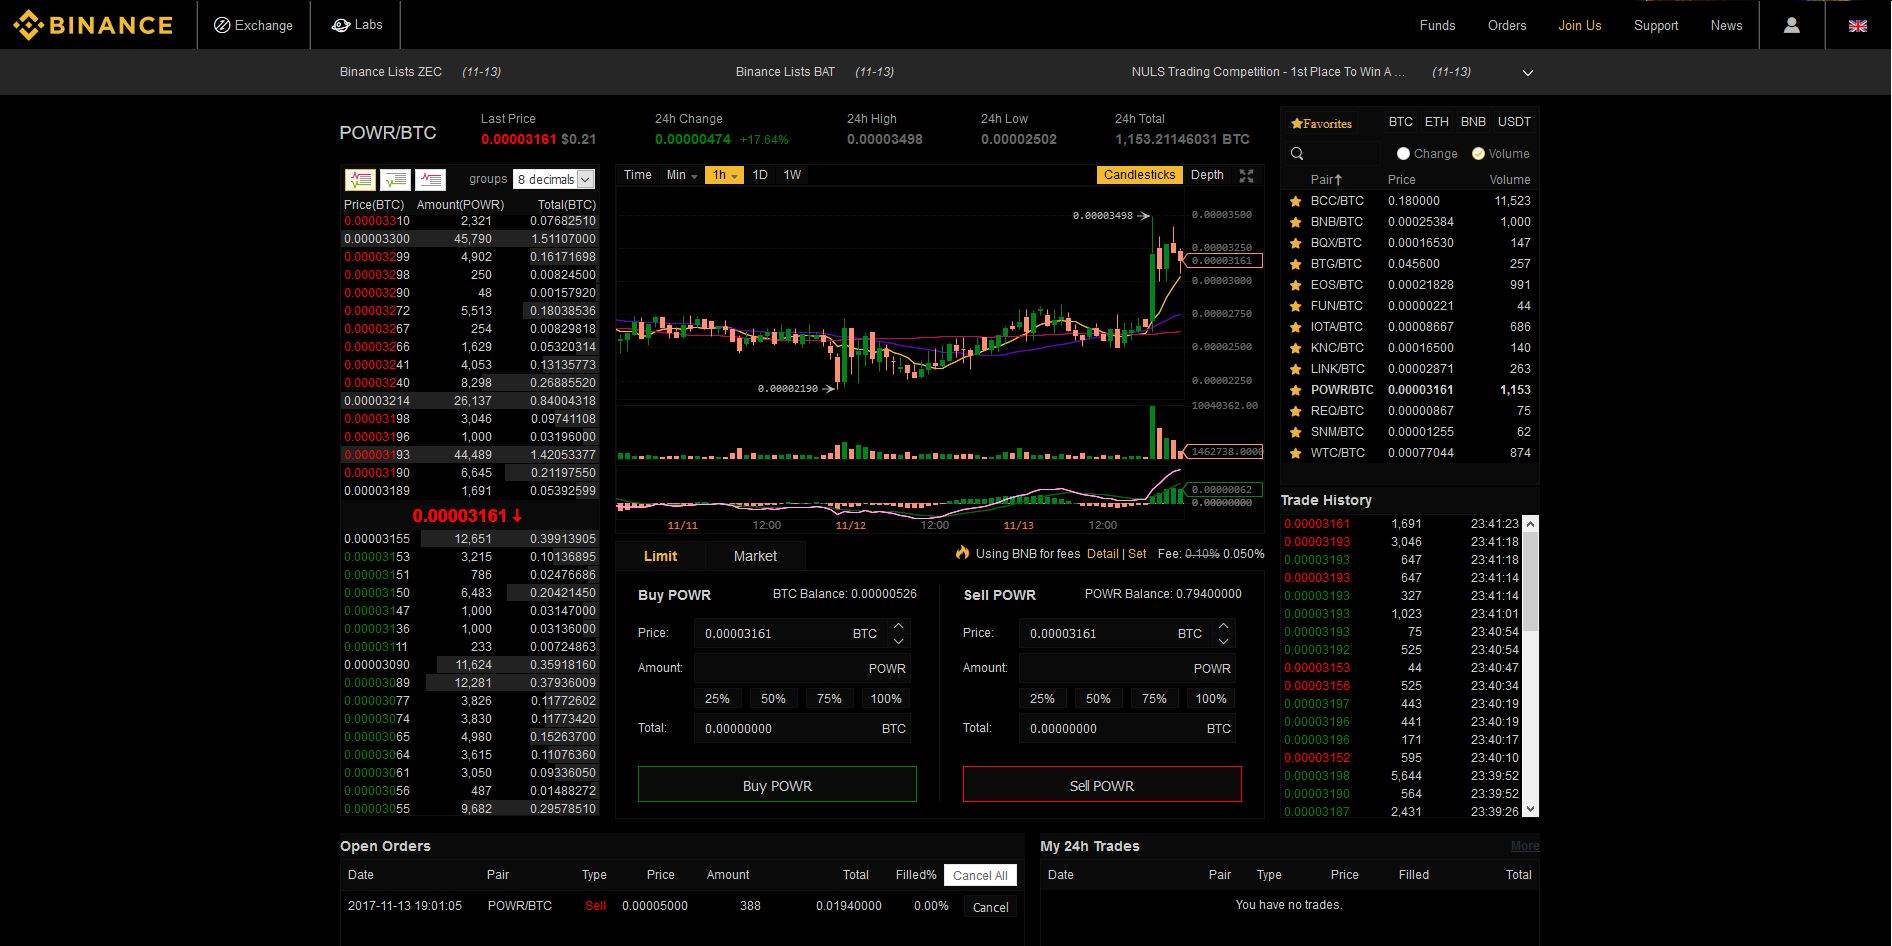Open the decimals grouping dropdown

553,179
